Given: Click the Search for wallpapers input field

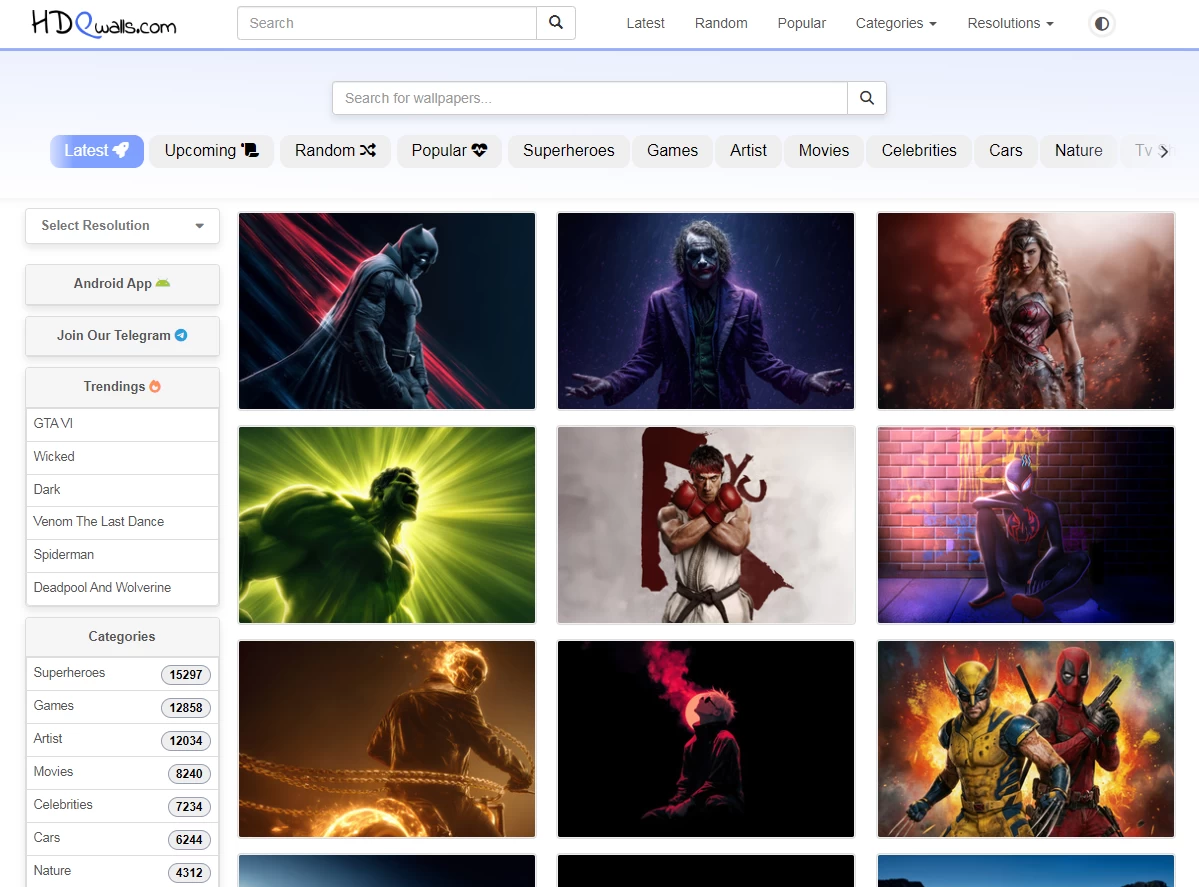Looking at the screenshot, I should click(x=590, y=98).
